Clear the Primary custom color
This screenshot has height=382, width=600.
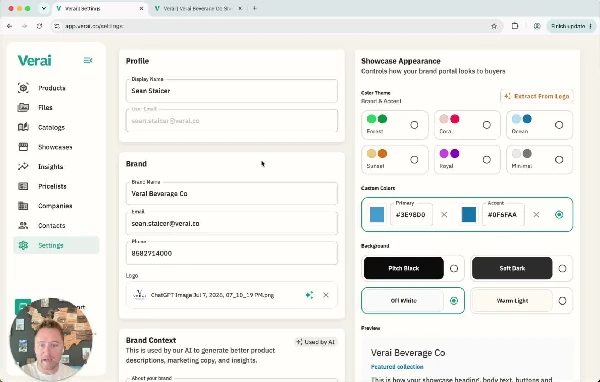[x=444, y=215]
